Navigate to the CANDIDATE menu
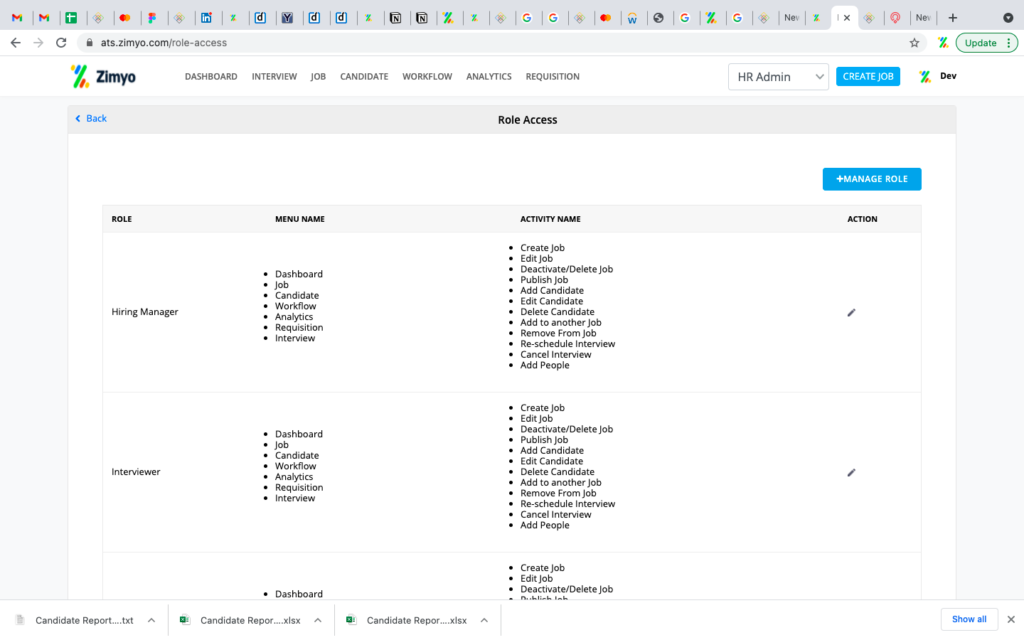The height and width of the screenshot is (640, 1024). (364, 76)
